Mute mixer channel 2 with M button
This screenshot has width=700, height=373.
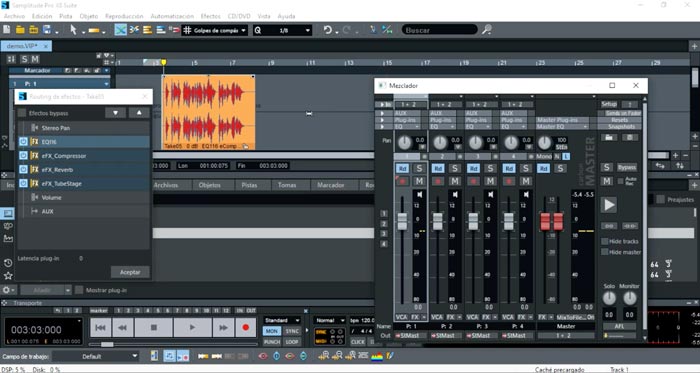pyautogui.click(x=454, y=181)
